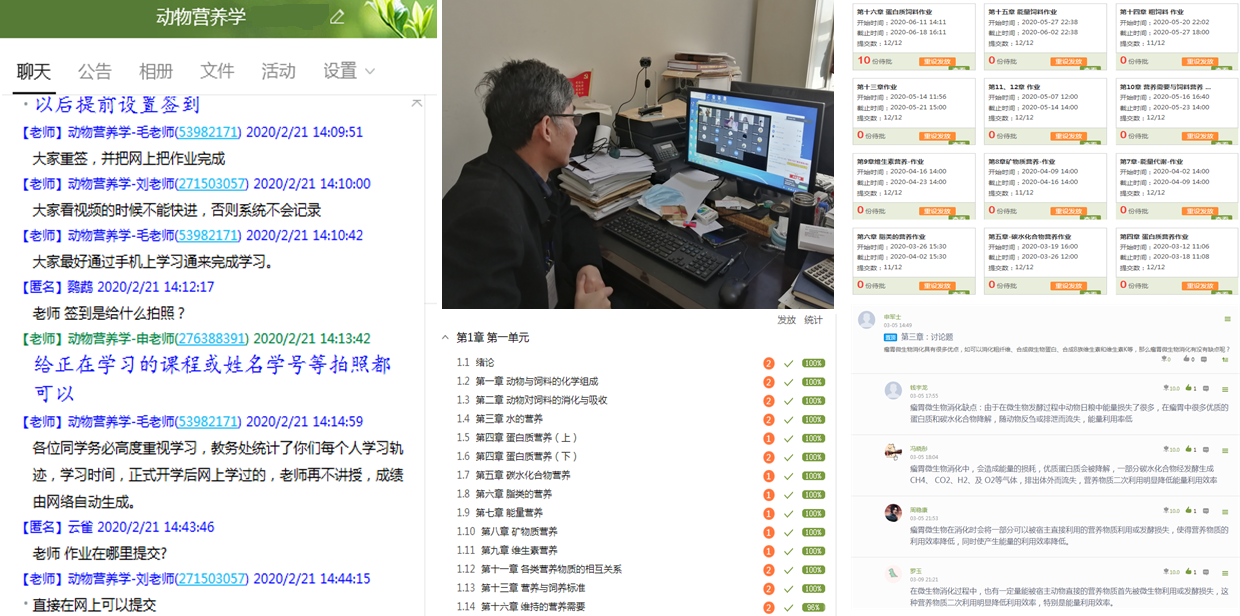
Task: Click the 96% progress indicator for 1.14
Action: point(813,607)
